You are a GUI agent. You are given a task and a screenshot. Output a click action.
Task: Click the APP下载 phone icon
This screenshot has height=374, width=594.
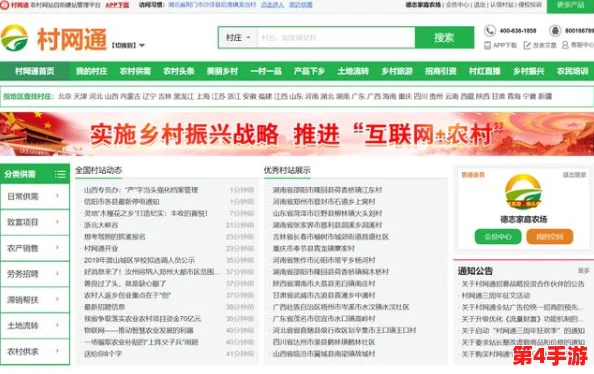(488, 45)
